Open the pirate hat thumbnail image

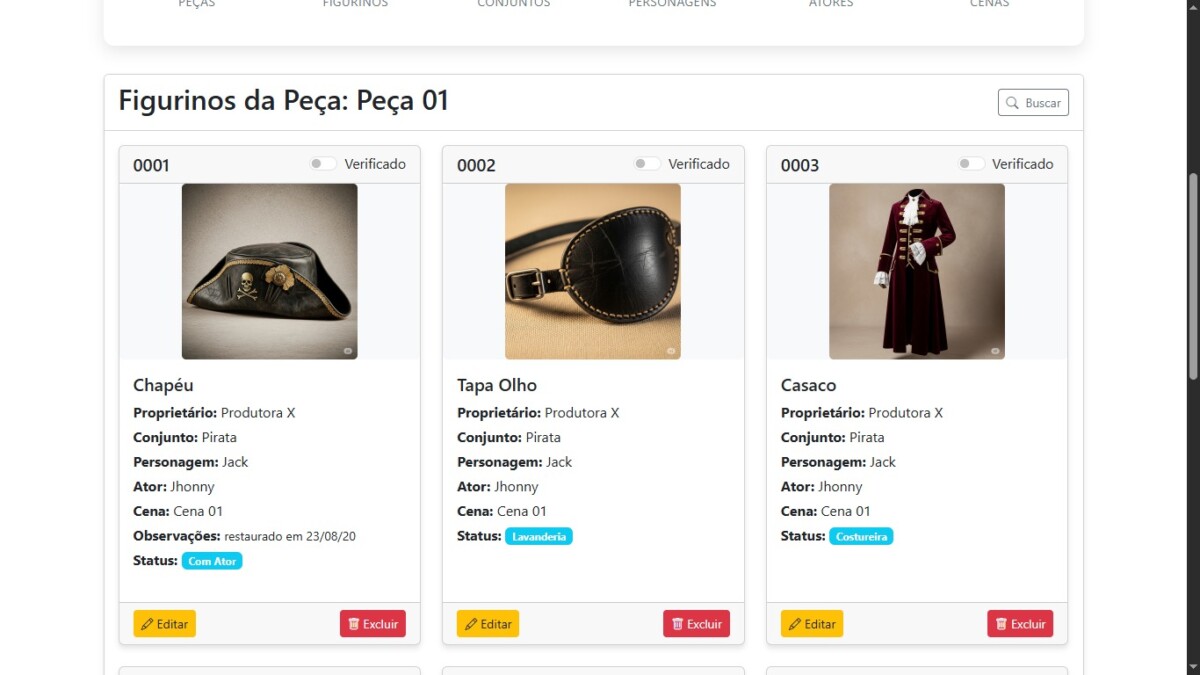coord(269,271)
